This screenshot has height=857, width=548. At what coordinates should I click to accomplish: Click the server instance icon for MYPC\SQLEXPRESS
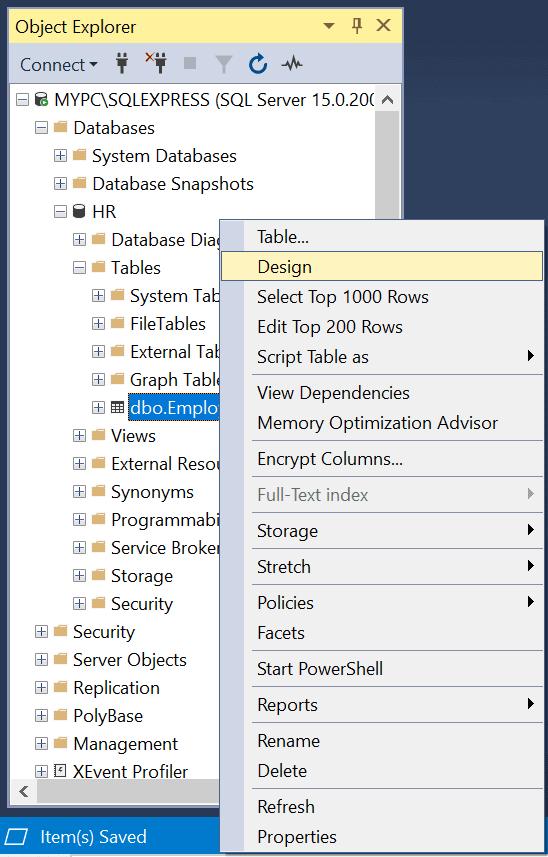coord(42,99)
